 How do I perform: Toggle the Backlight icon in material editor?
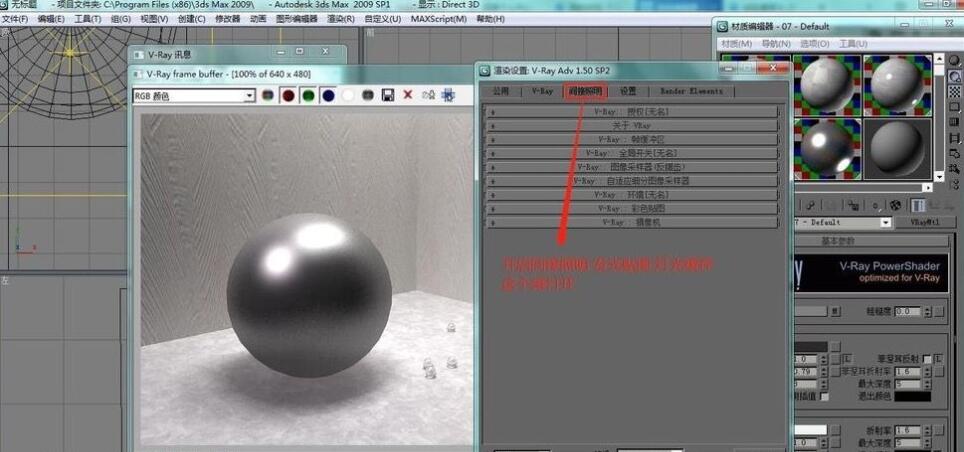coord(955,76)
